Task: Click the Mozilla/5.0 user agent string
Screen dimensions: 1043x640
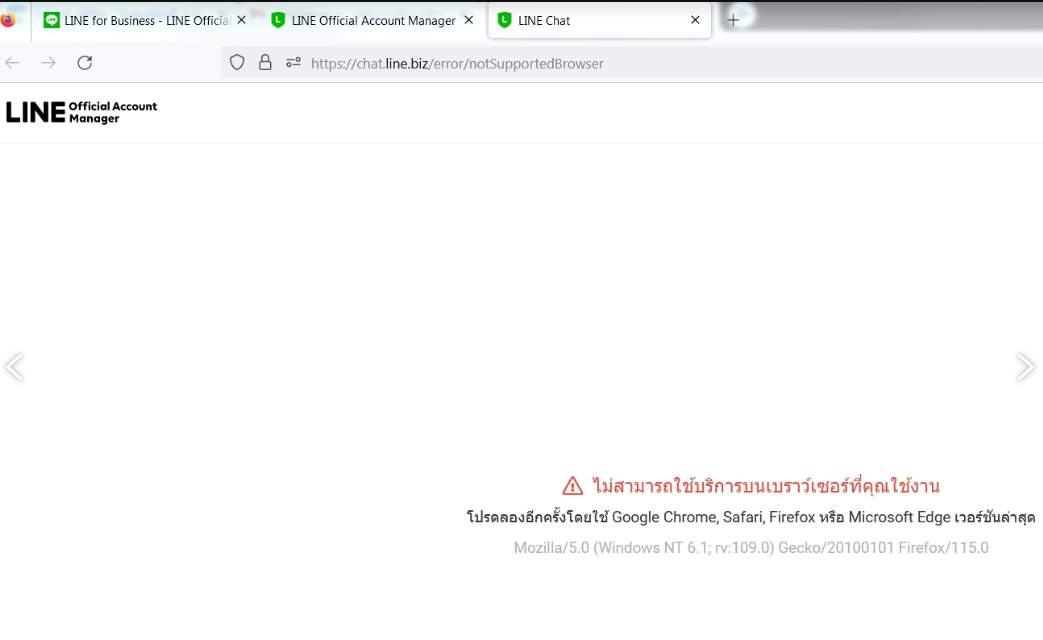Action: (751, 548)
